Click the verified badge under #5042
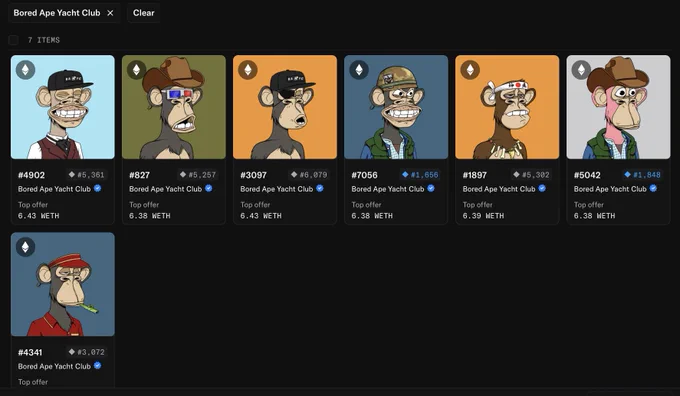The width and height of the screenshot is (680, 396). (x=653, y=188)
